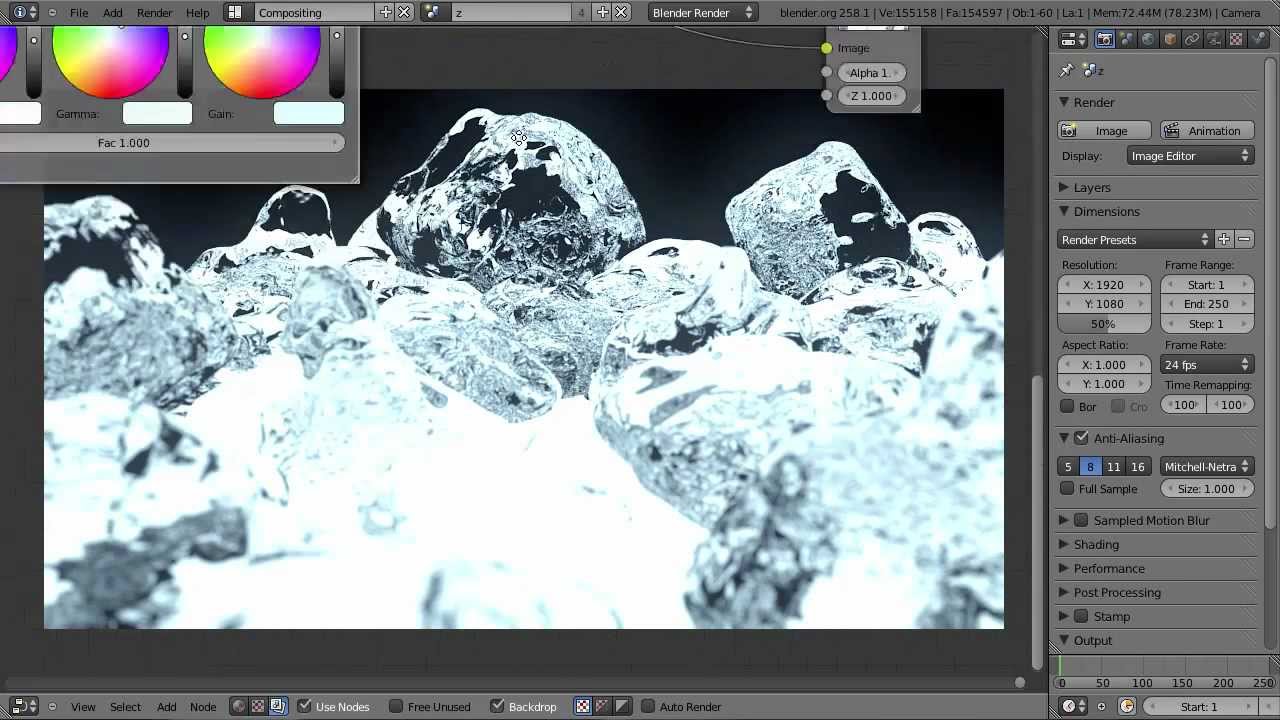This screenshot has height=720, width=1280.
Task: Open the node editor View menu
Action: (83, 706)
